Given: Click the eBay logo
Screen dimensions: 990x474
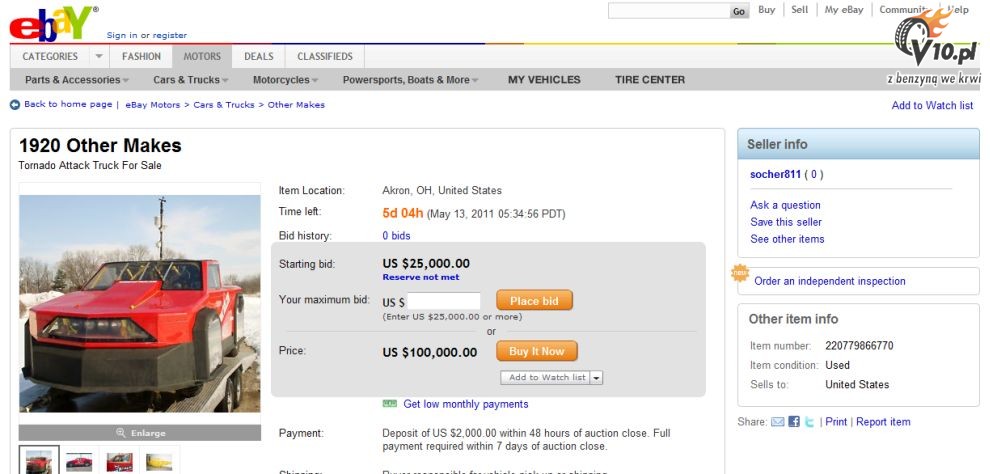Looking at the screenshot, I should click(53, 24).
